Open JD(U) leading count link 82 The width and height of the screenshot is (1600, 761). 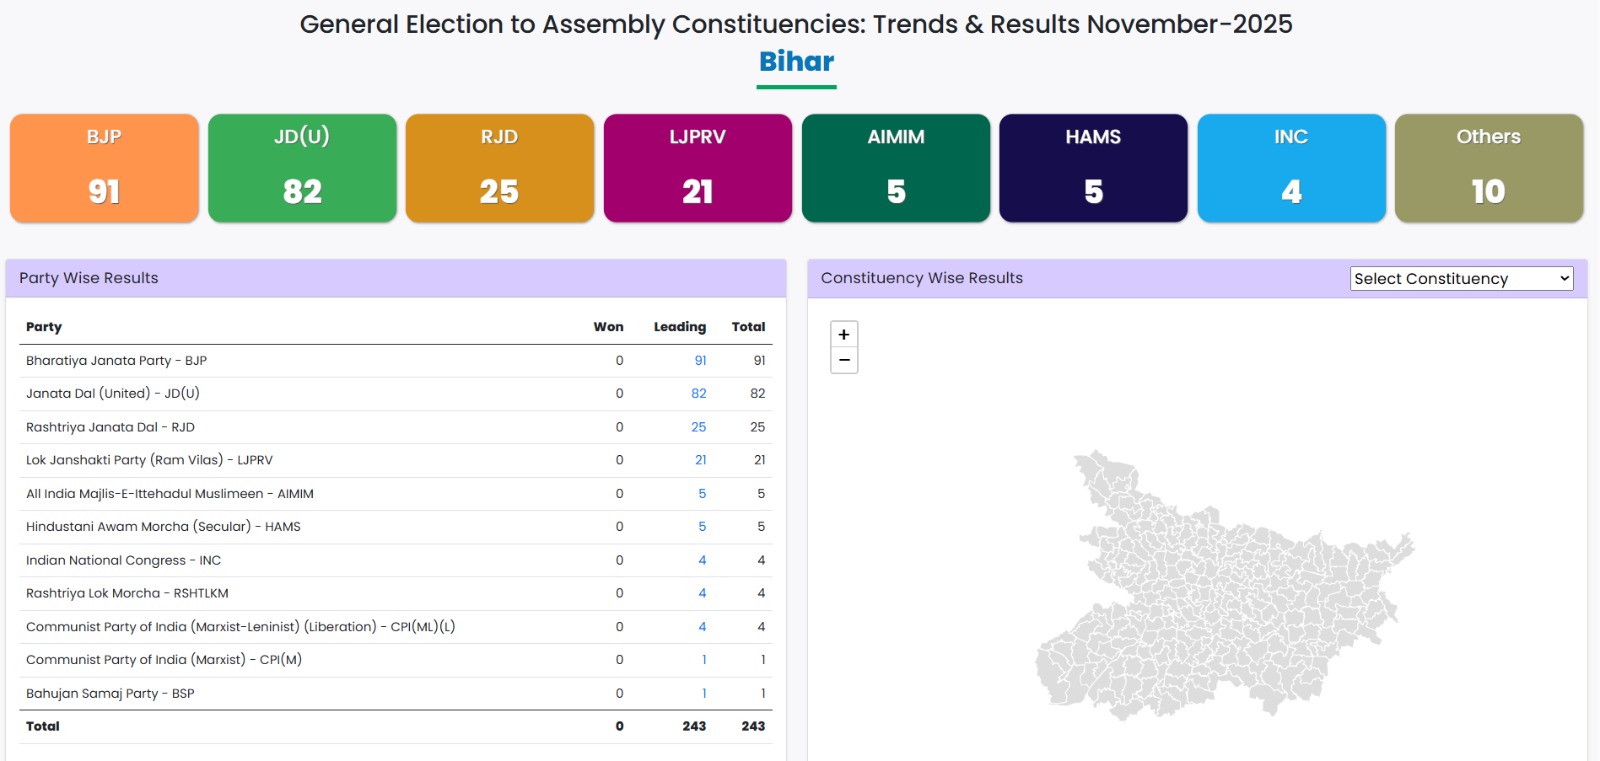(698, 394)
